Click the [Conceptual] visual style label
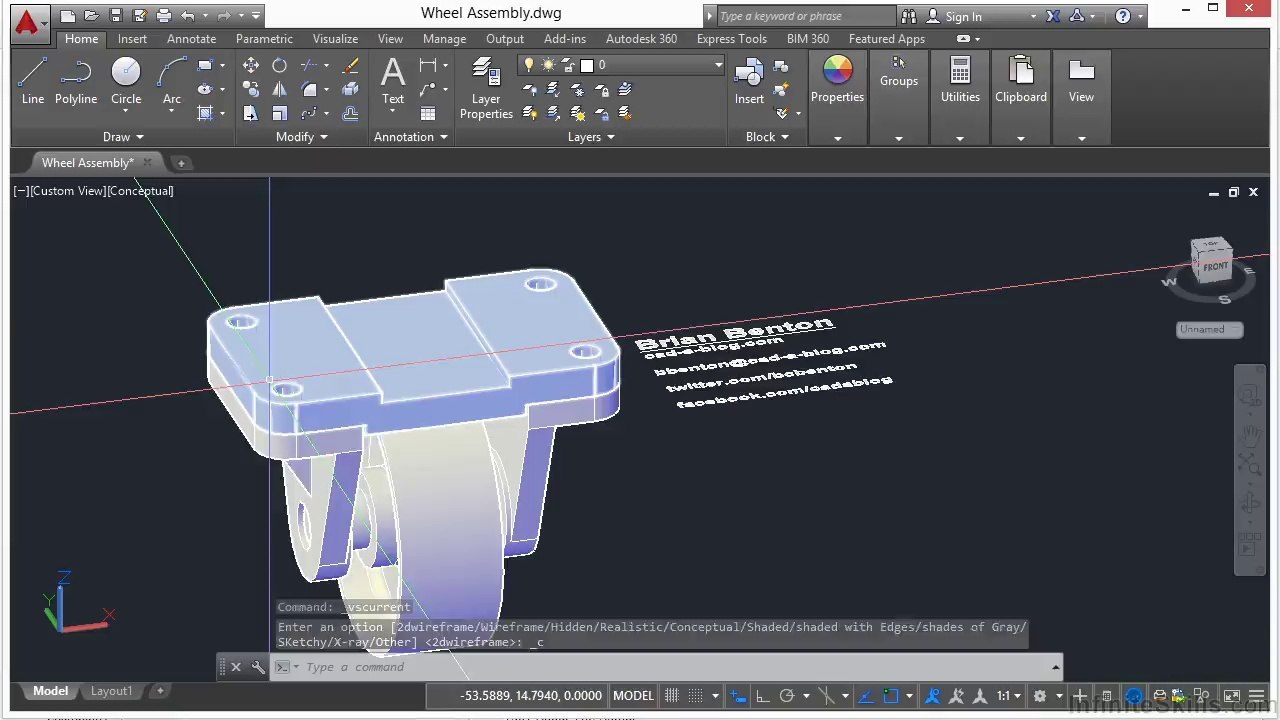 140,191
